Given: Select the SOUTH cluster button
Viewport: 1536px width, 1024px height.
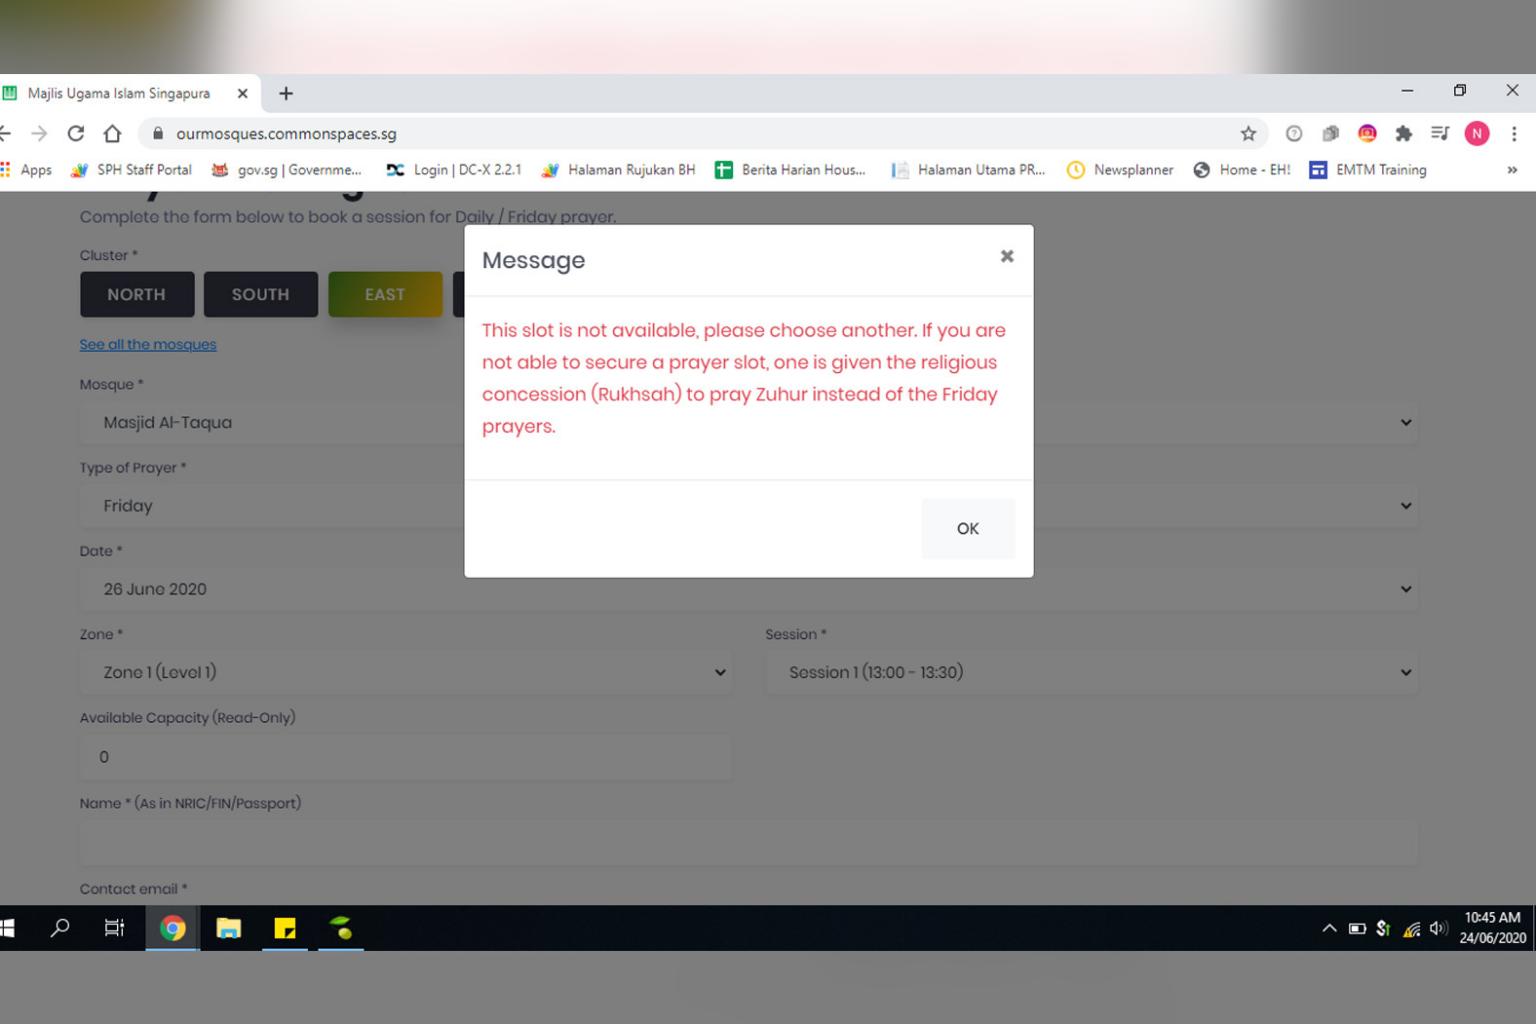Looking at the screenshot, I should 260,294.
